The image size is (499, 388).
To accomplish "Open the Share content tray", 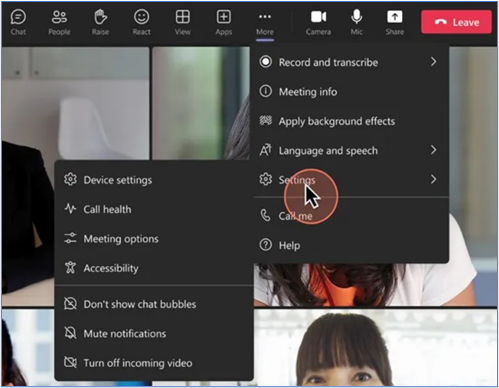I will [395, 22].
